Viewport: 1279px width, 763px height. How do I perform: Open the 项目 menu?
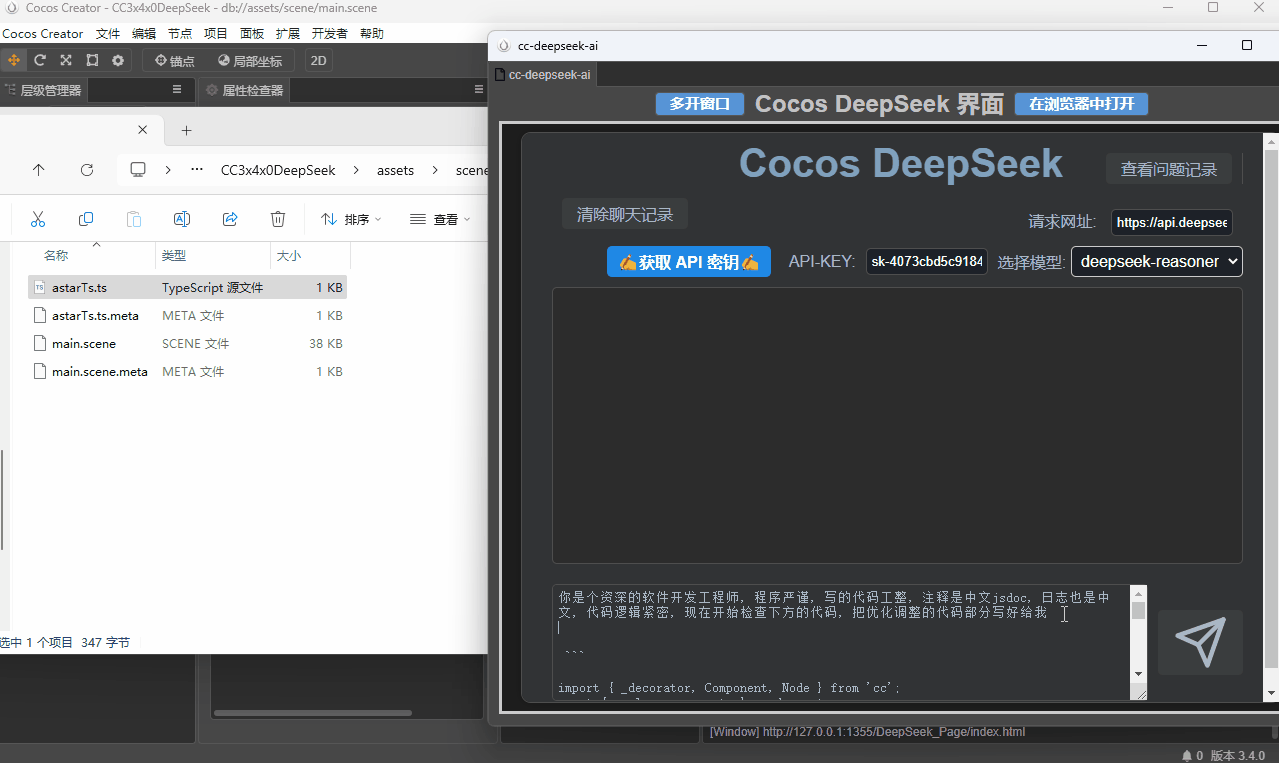[x=216, y=34]
